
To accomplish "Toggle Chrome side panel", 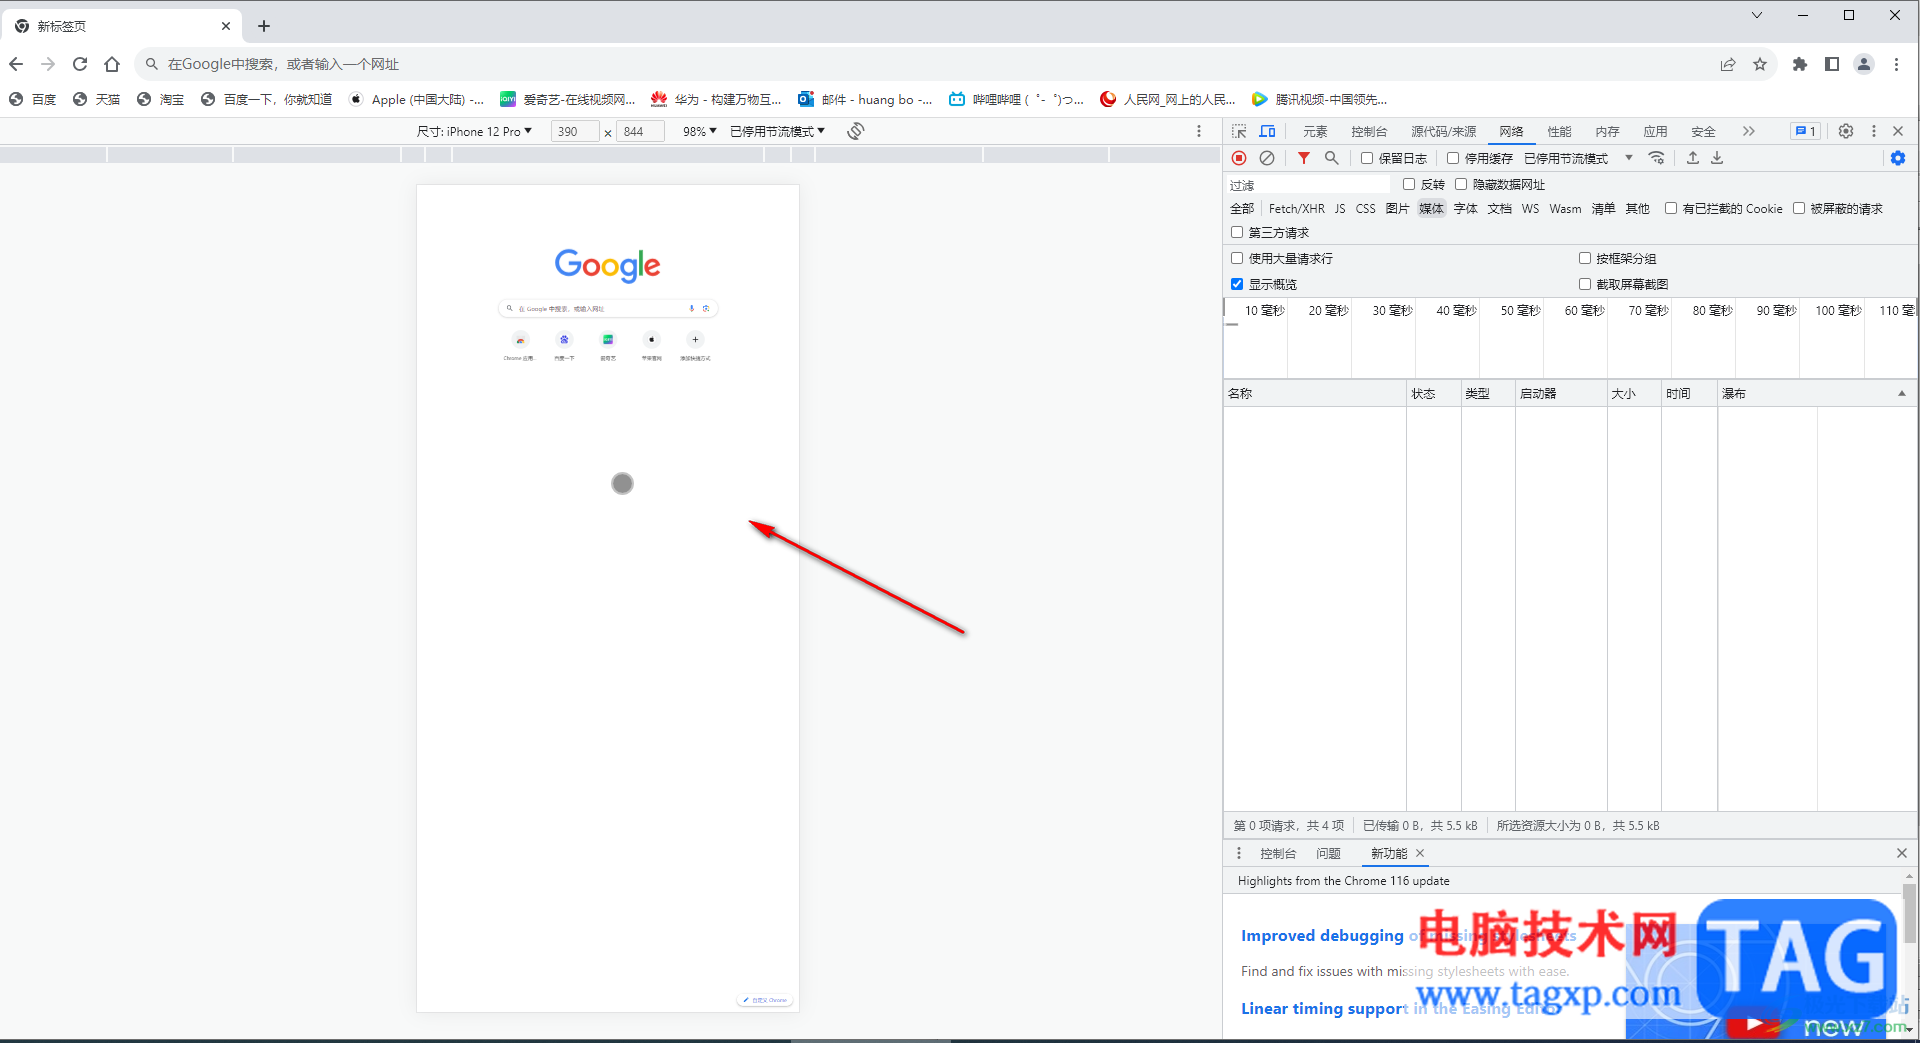I will [x=1832, y=64].
